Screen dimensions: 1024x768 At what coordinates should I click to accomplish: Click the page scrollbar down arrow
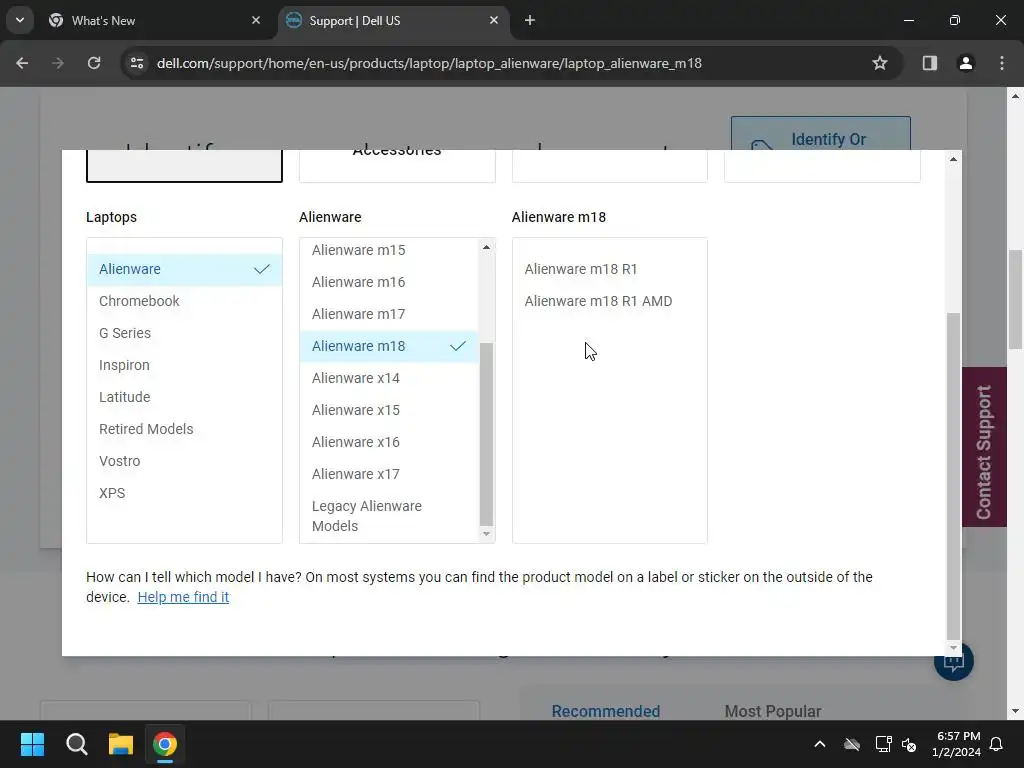coord(1015,712)
